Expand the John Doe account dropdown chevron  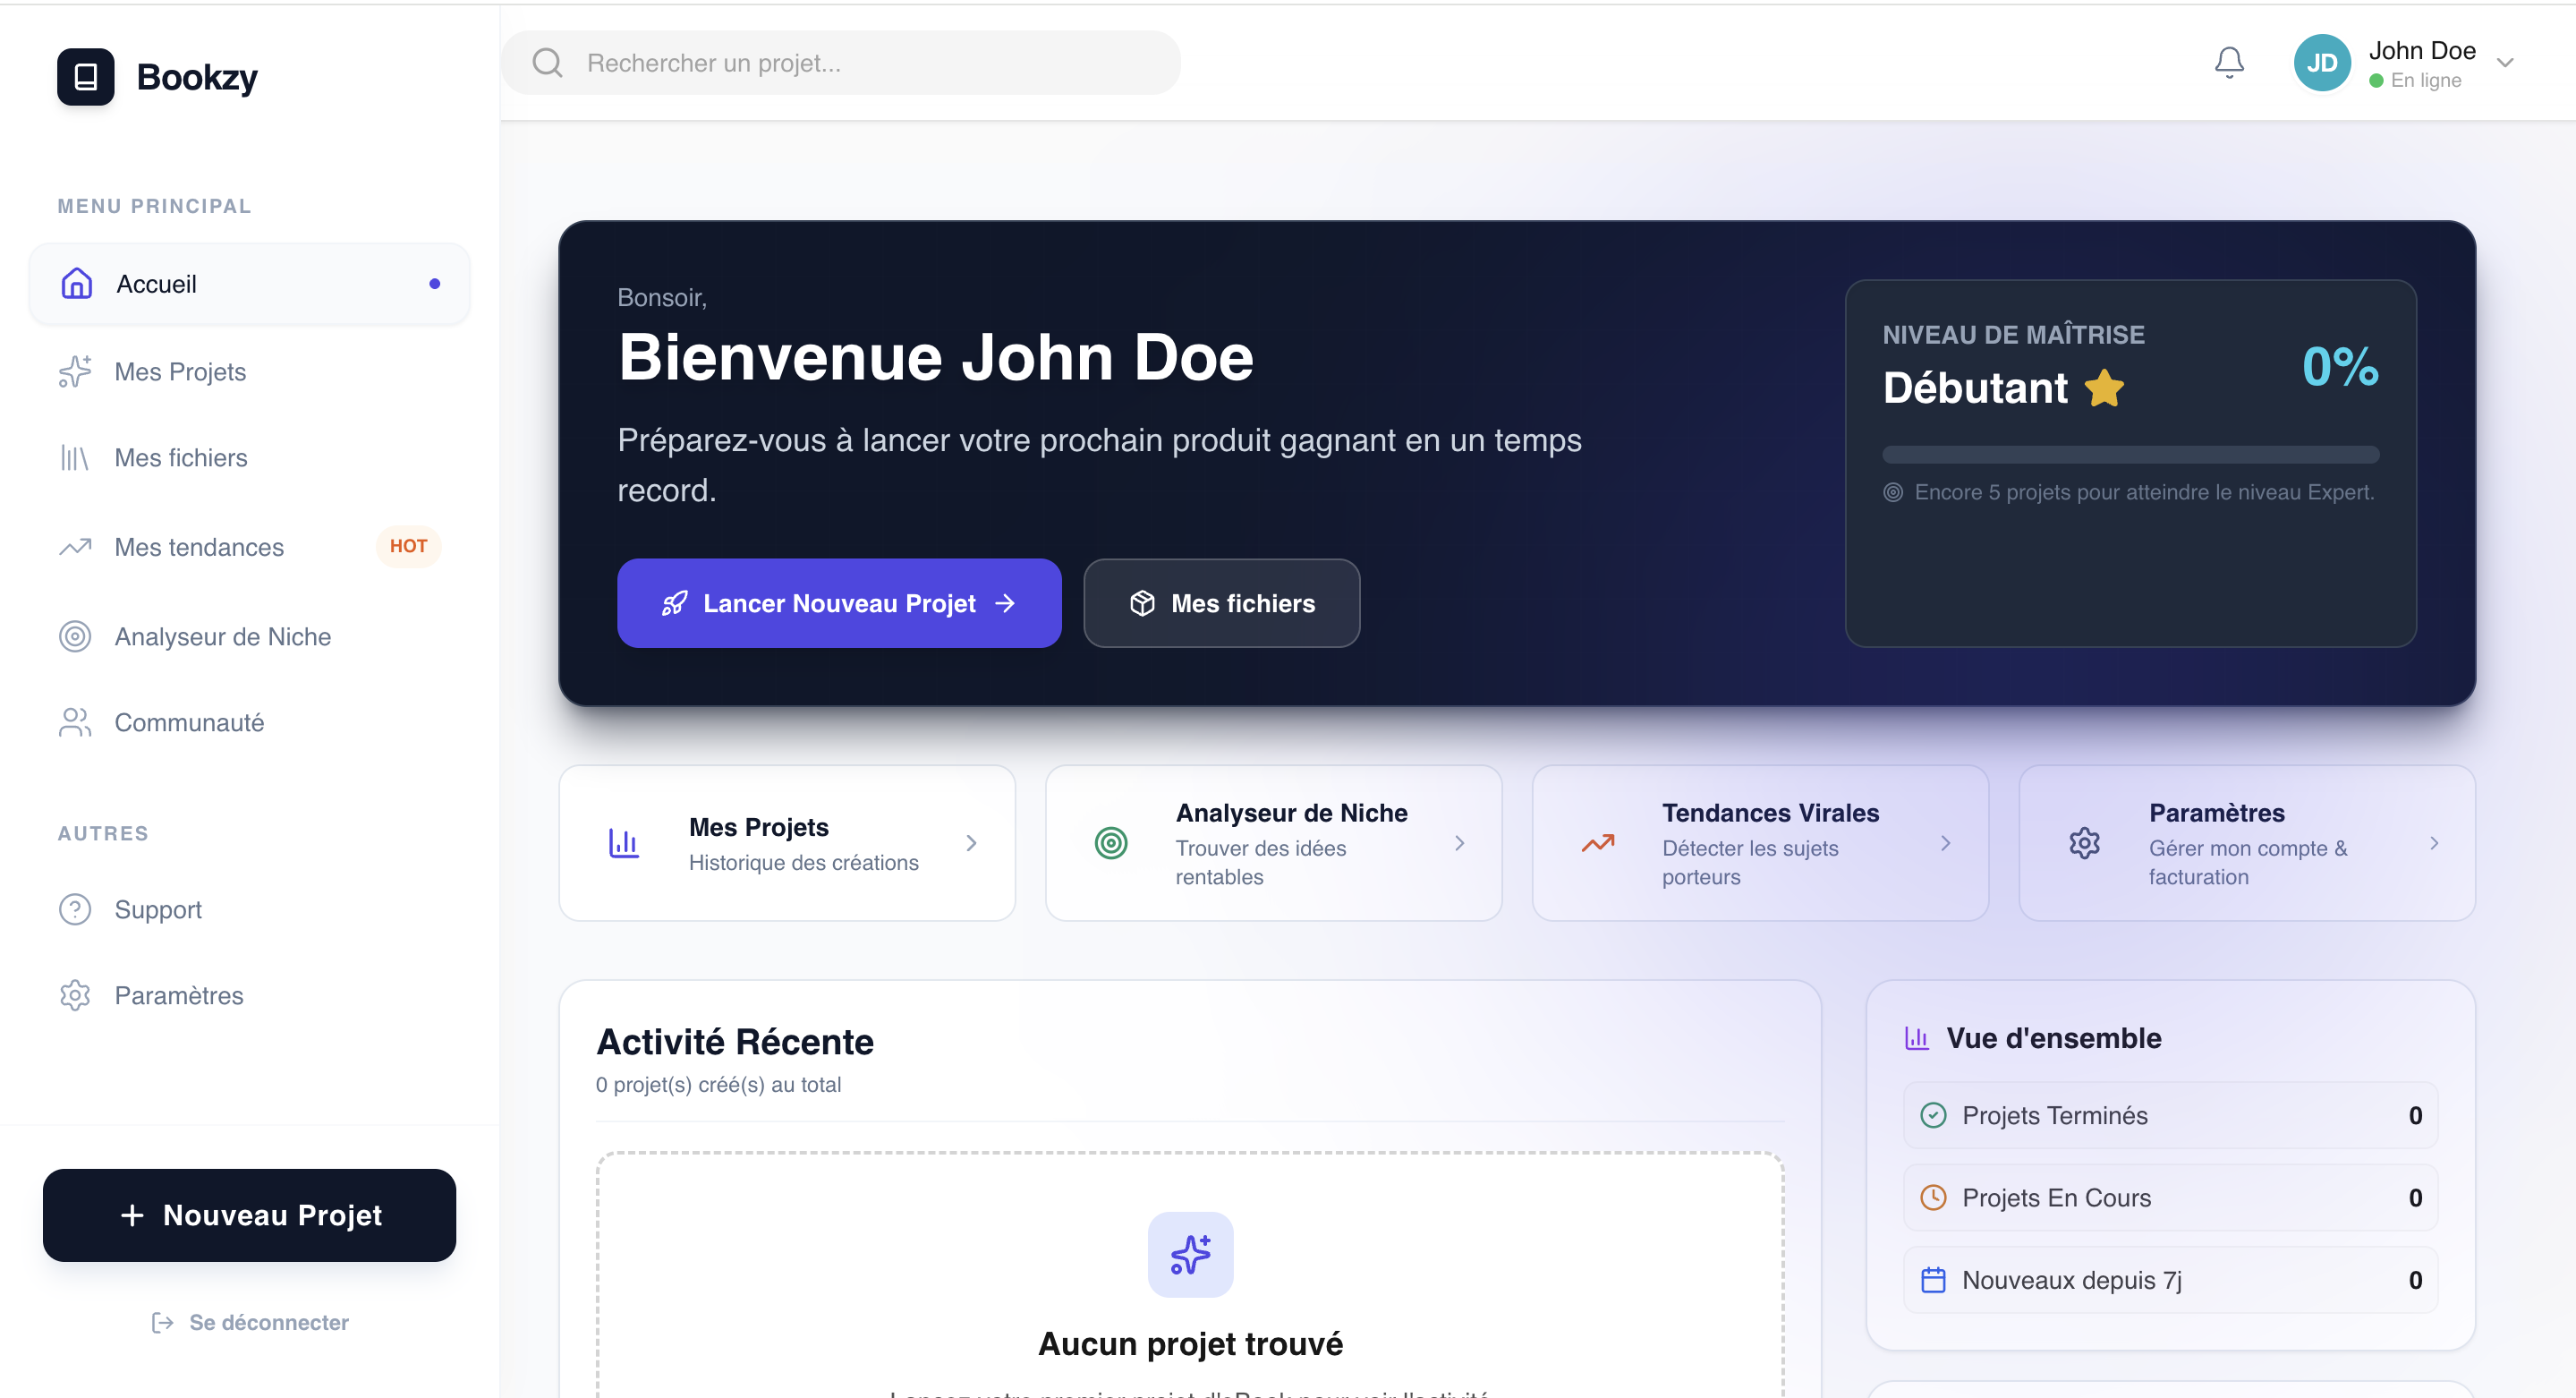[2505, 63]
